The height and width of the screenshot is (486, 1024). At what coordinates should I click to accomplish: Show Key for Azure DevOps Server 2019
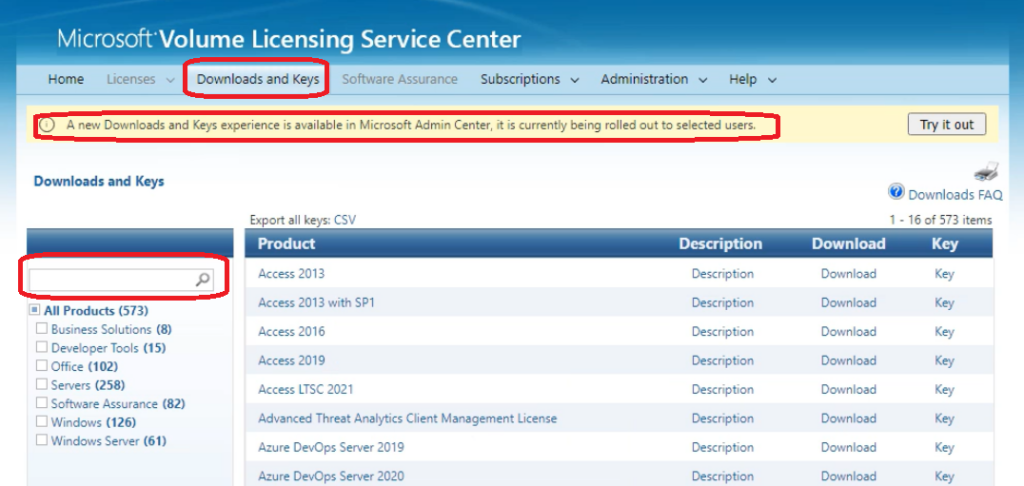pos(944,447)
